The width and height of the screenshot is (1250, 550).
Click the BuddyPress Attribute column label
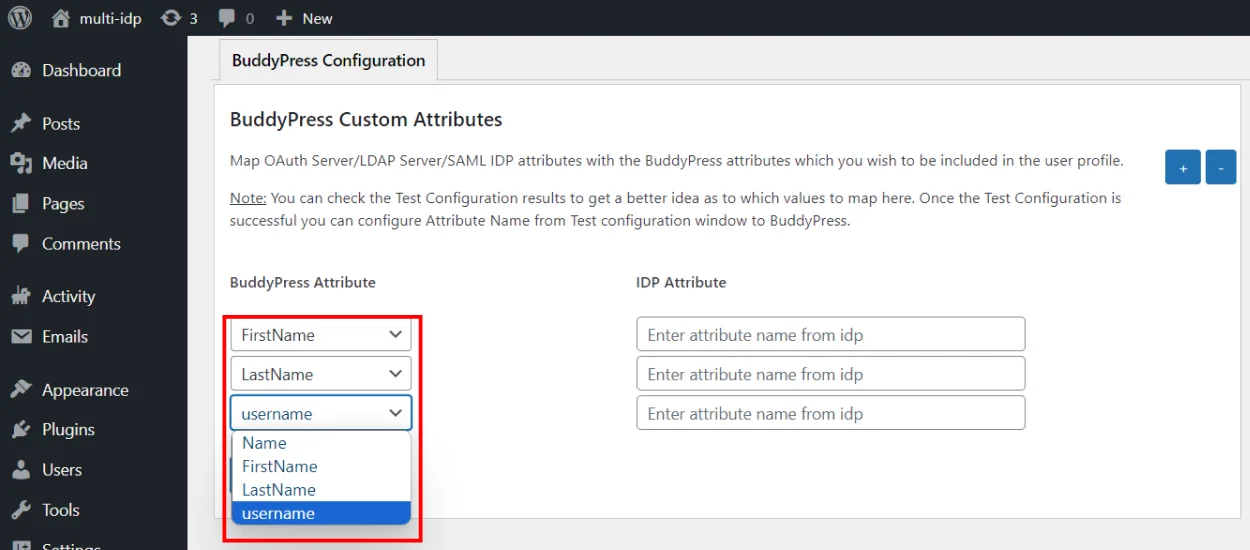(303, 282)
